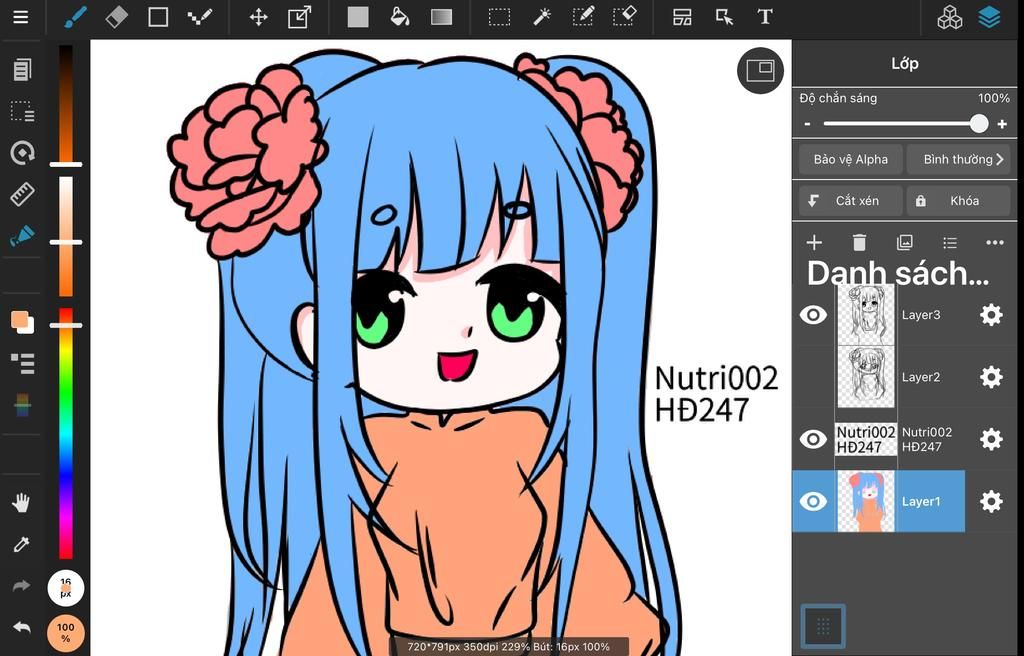Select the Layer3 thumbnail
The image size is (1024, 656).
(x=866, y=315)
